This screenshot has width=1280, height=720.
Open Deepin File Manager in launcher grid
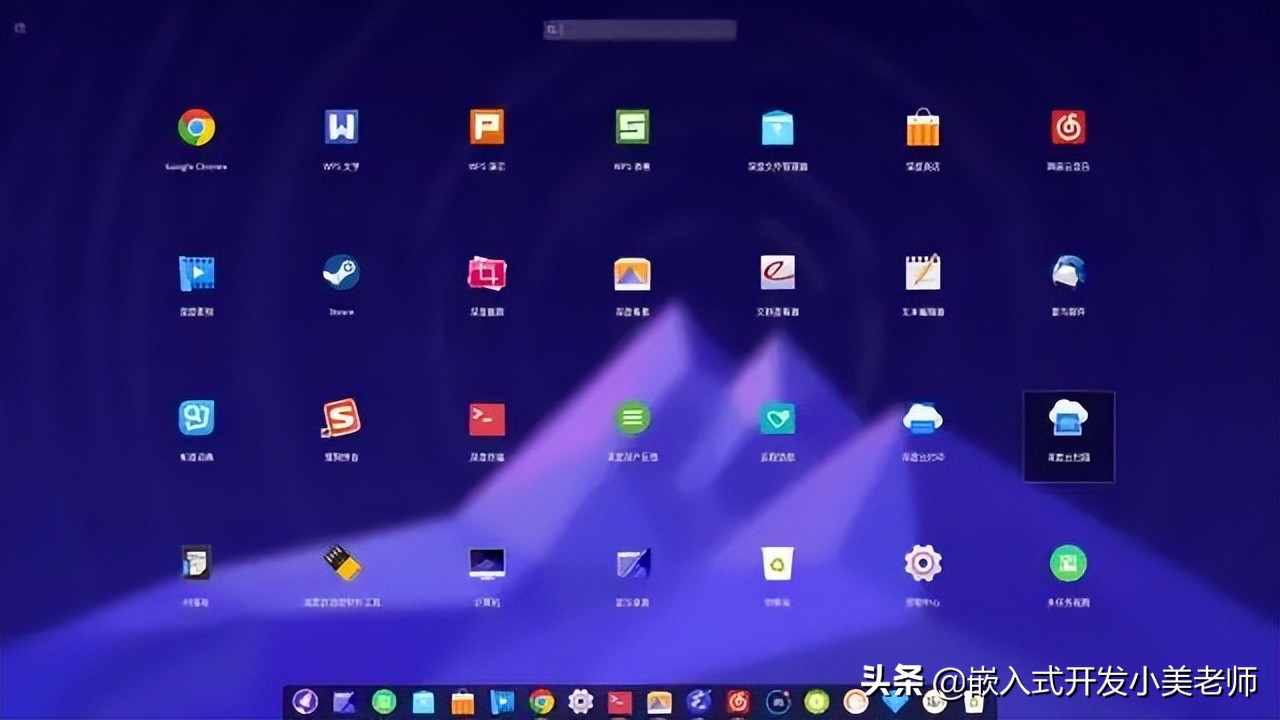pos(777,127)
